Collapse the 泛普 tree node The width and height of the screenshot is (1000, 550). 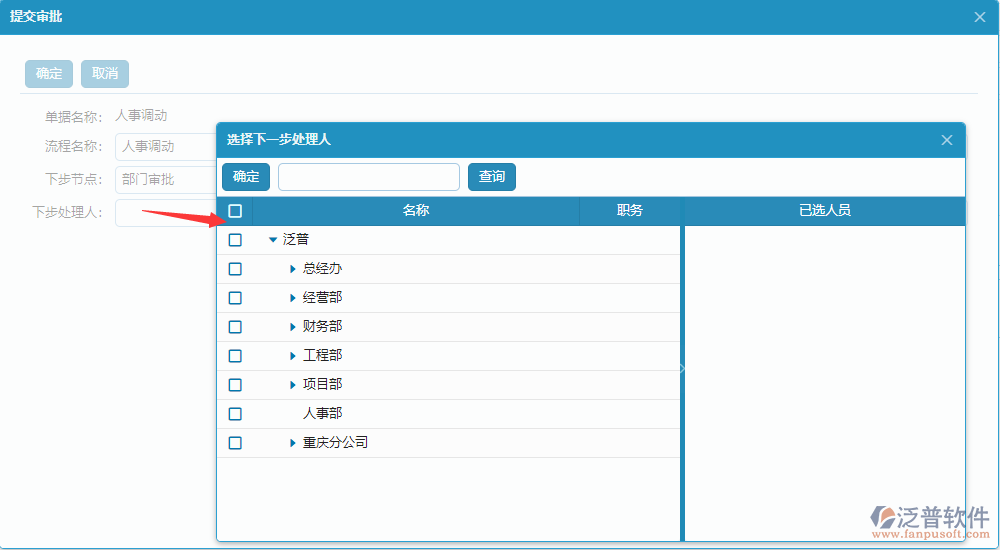coord(273,240)
